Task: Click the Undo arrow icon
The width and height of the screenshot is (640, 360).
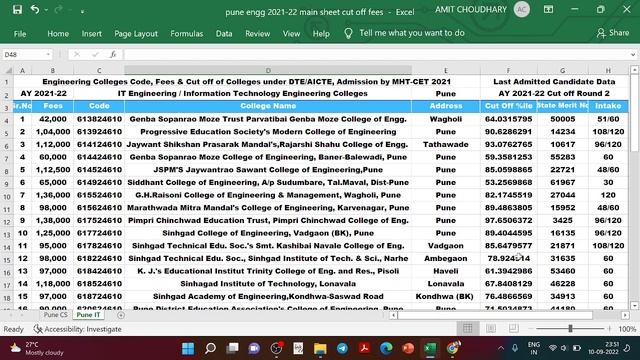Action: [x=35, y=10]
